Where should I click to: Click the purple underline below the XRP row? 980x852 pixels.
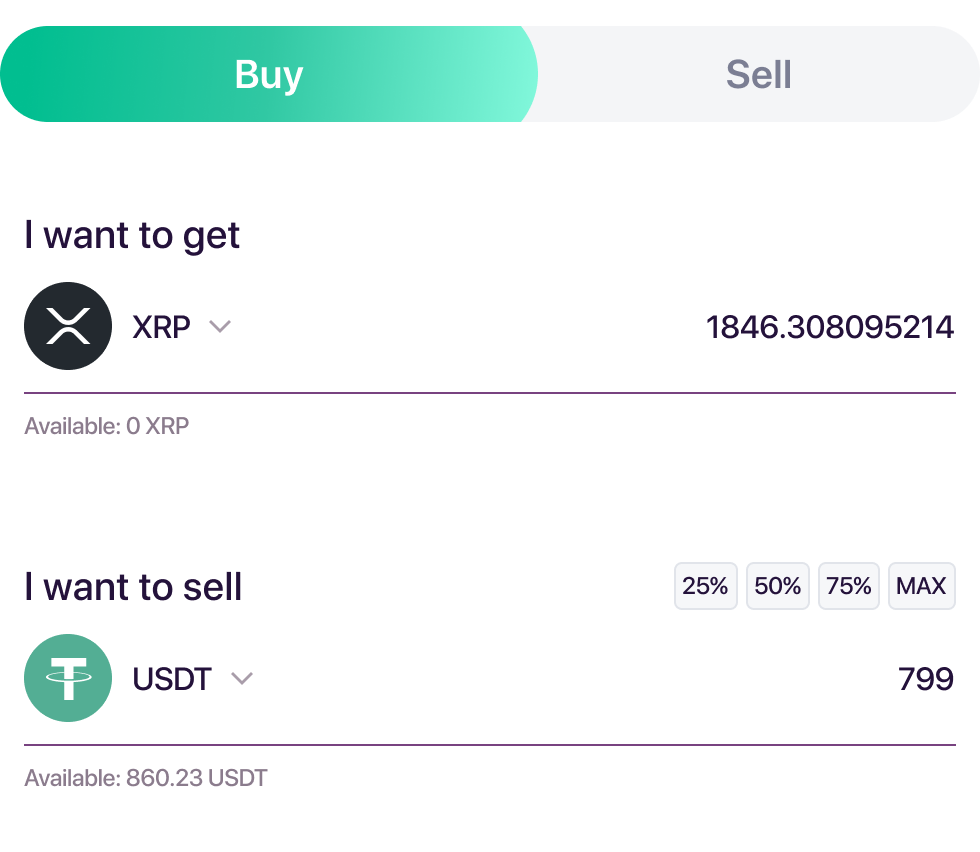coord(490,393)
